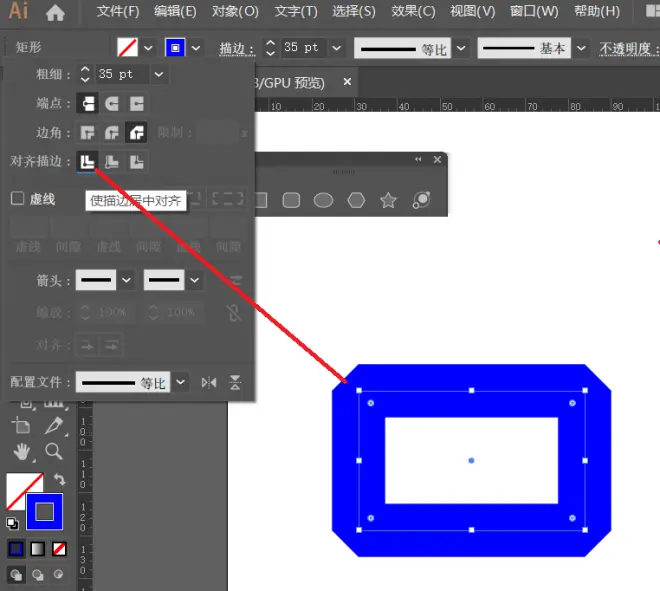
Task: Switch to draw behind mode
Action: pyautogui.click(x=37, y=575)
